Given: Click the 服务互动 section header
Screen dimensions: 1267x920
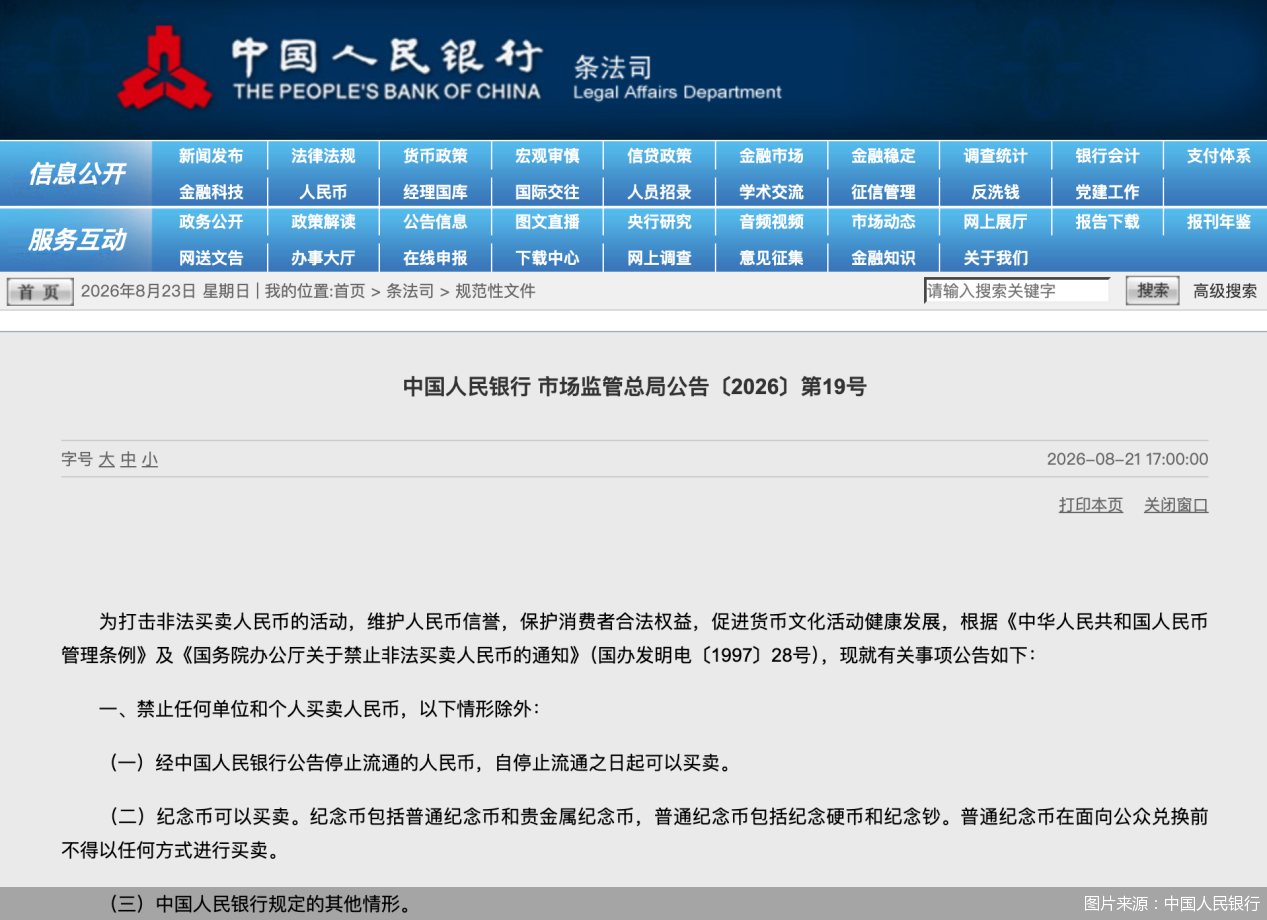Looking at the screenshot, I should [x=76, y=240].
